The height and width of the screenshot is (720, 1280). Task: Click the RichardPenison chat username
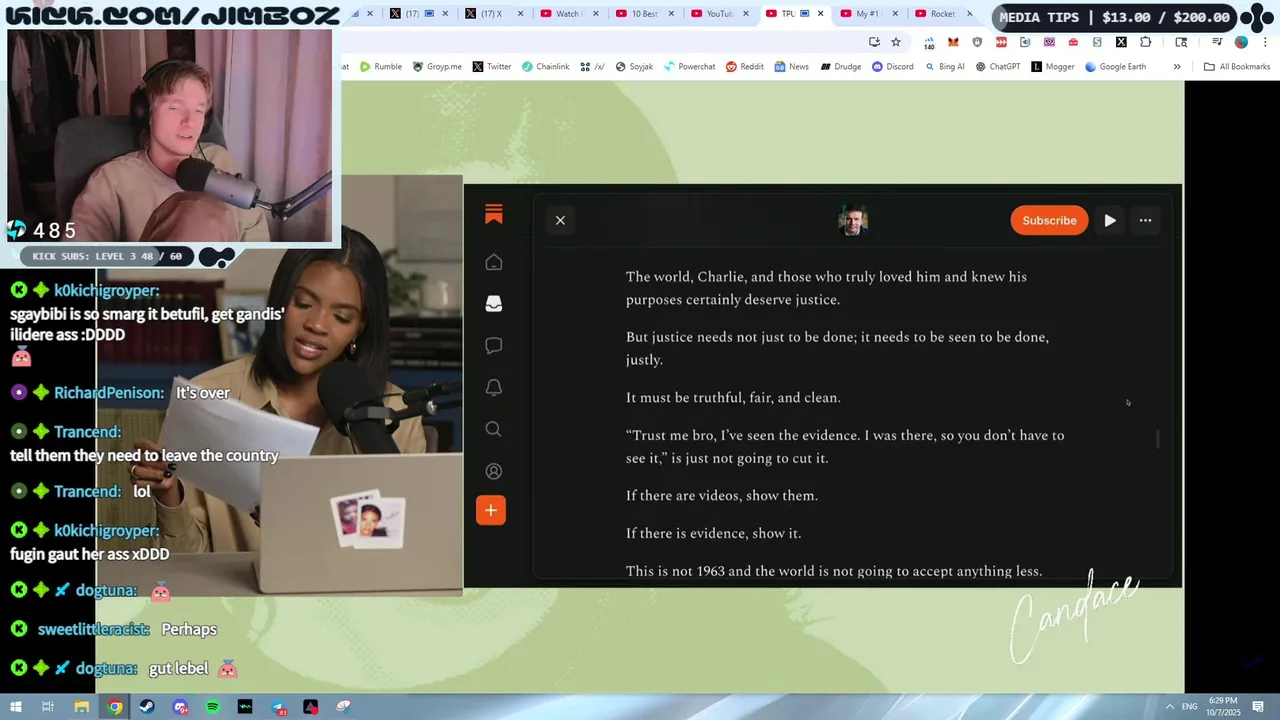point(109,393)
